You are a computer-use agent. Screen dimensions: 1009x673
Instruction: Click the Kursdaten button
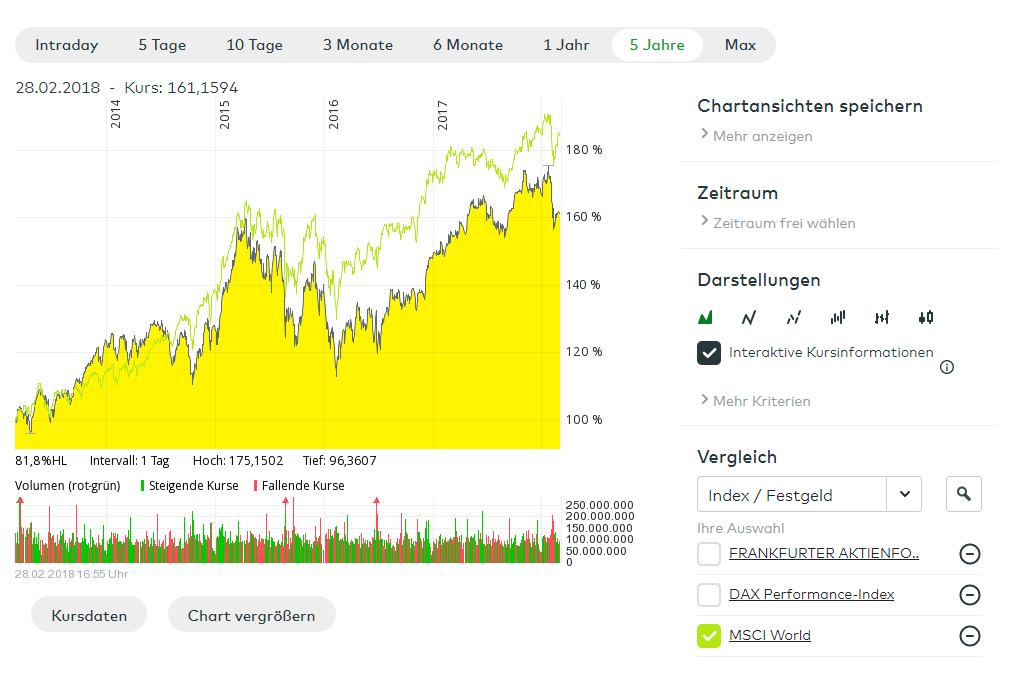point(89,615)
